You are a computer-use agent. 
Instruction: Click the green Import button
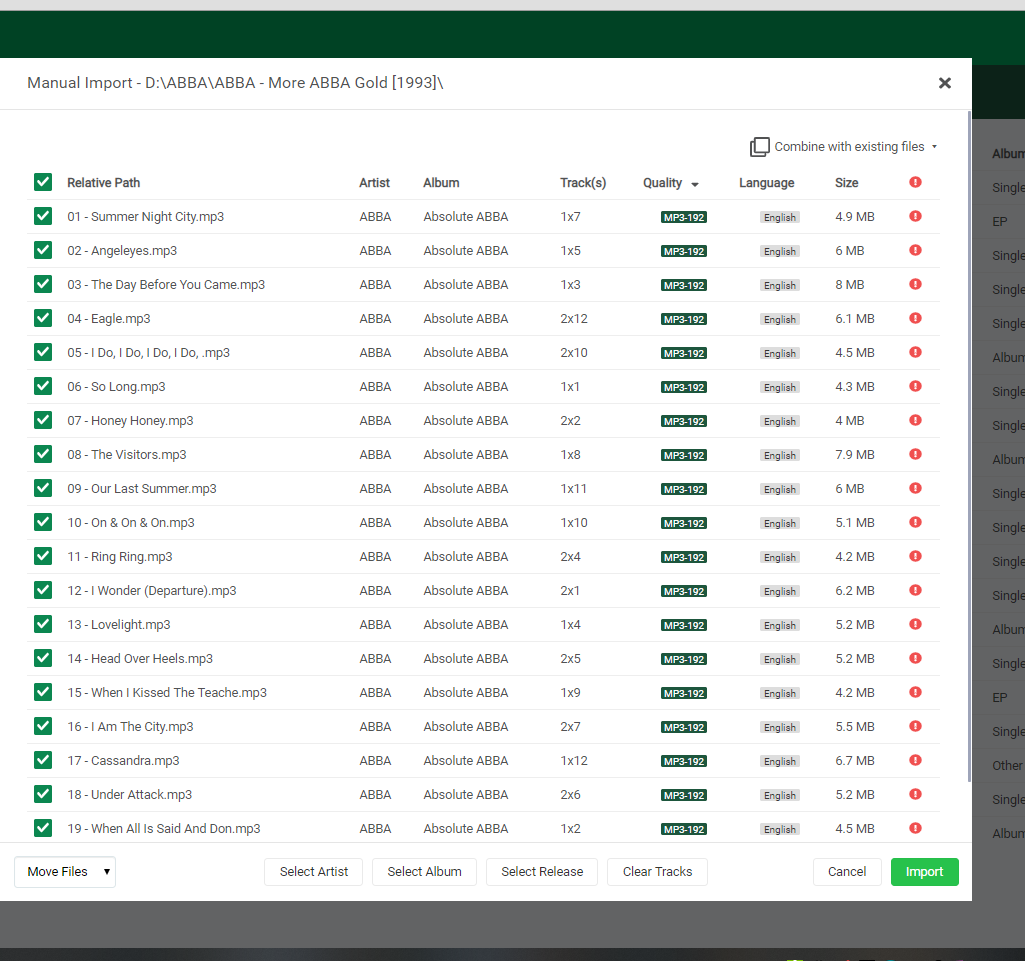(924, 872)
